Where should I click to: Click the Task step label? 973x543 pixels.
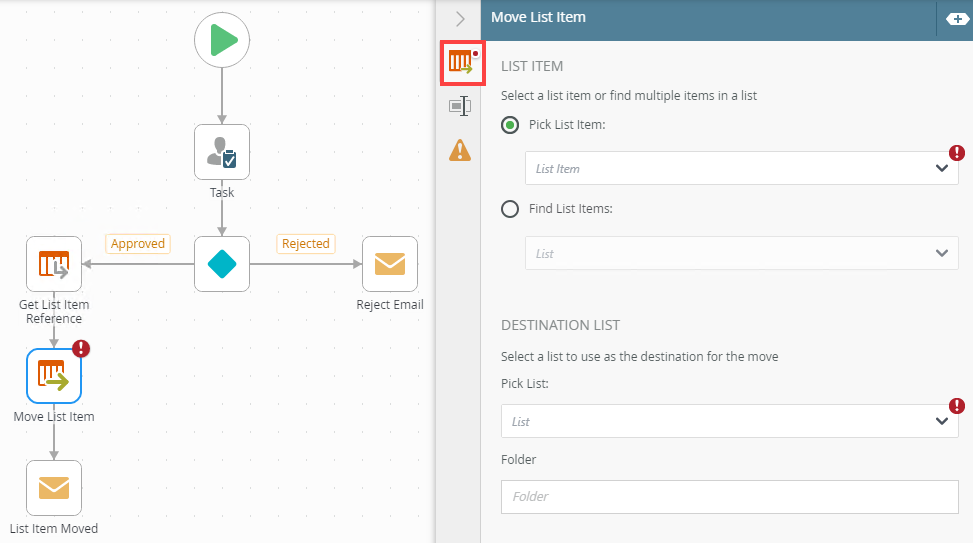coord(222,192)
